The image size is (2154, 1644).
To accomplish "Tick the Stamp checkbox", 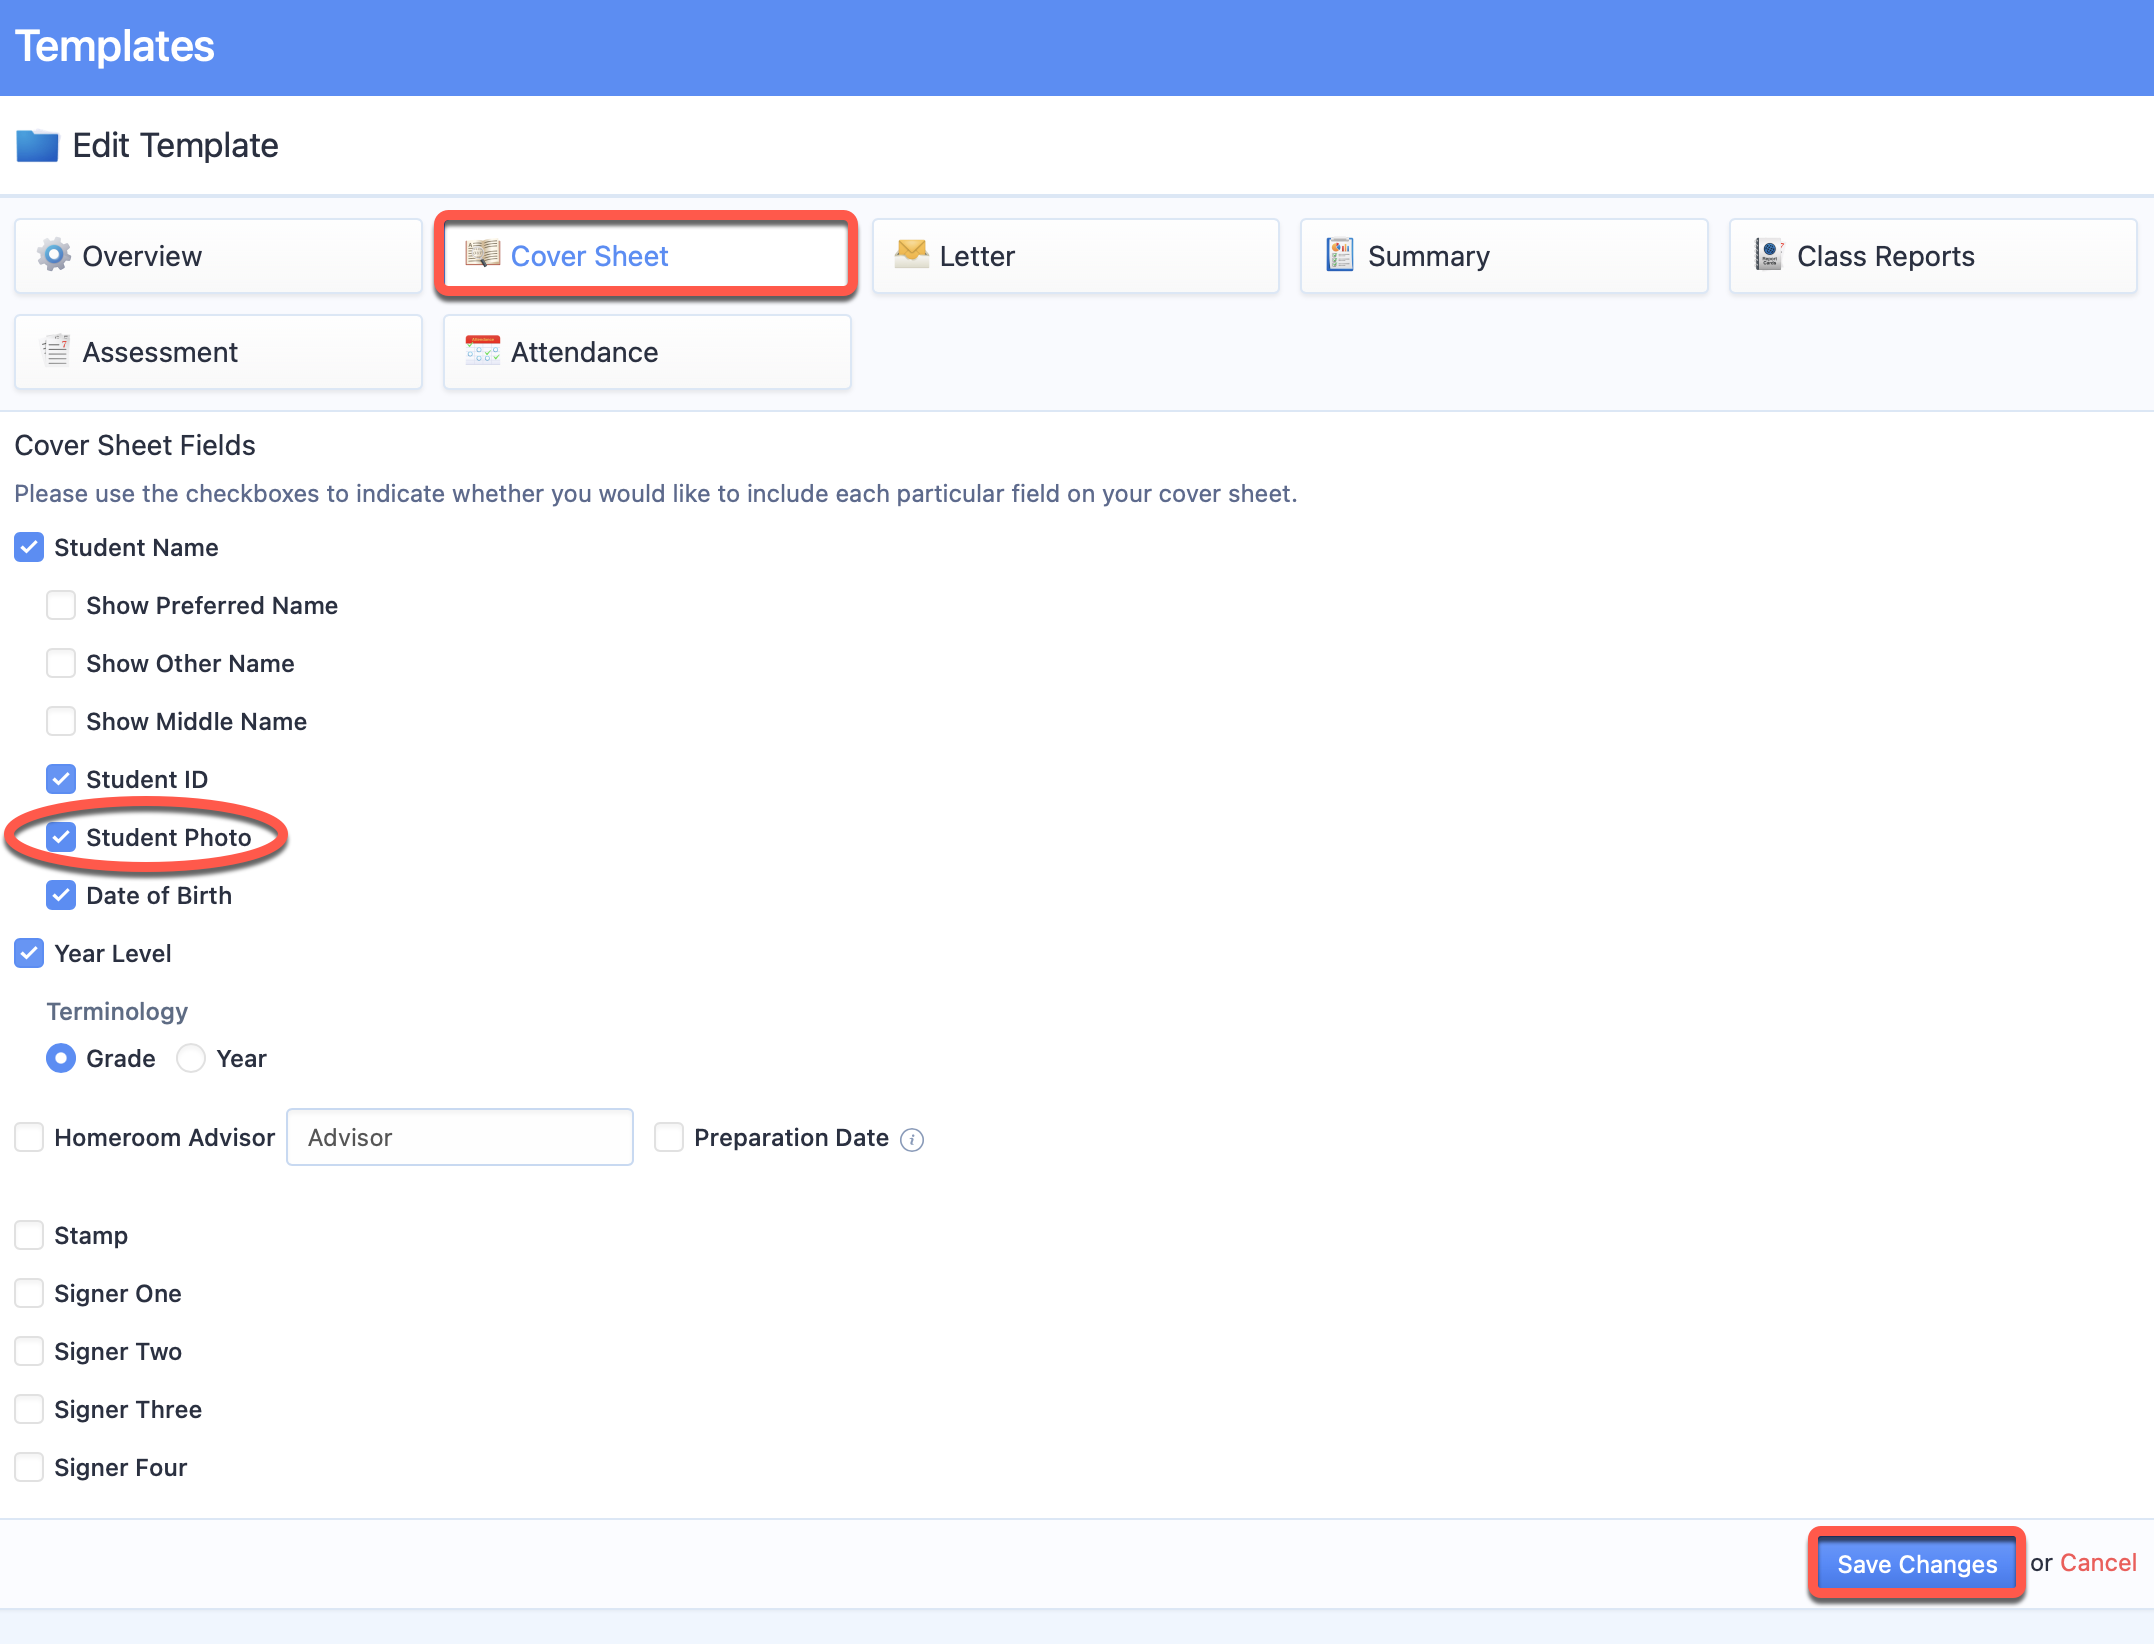I will pos(29,1235).
